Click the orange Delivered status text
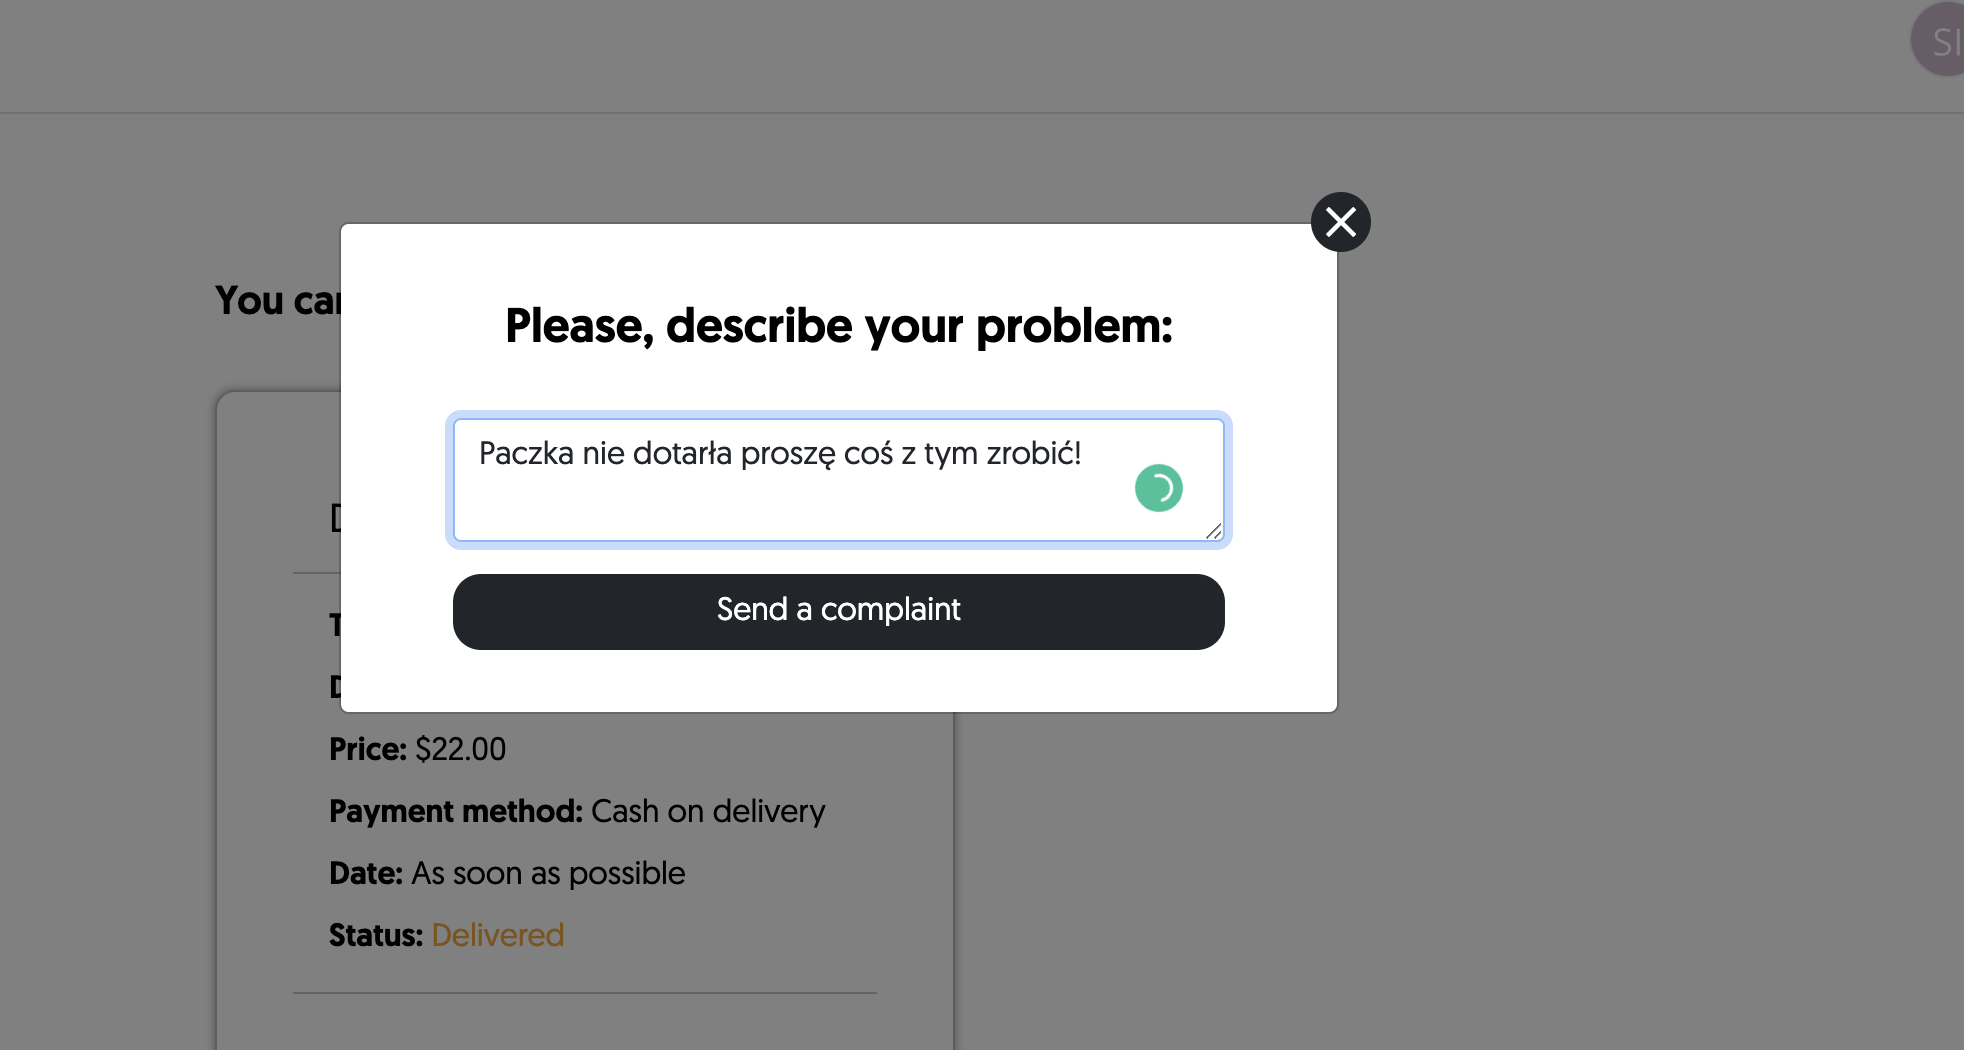1964x1050 pixels. coord(498,935)
